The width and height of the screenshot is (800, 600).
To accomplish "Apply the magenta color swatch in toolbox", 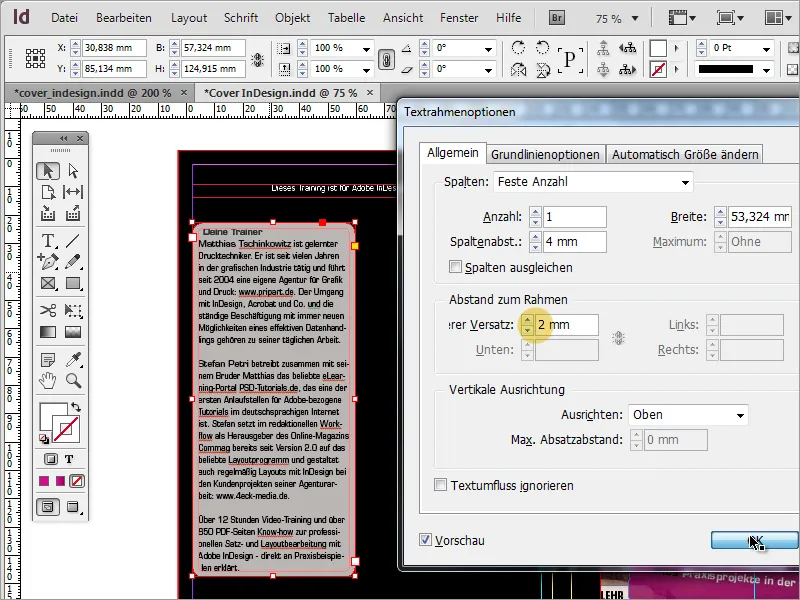I will point(44,481).
